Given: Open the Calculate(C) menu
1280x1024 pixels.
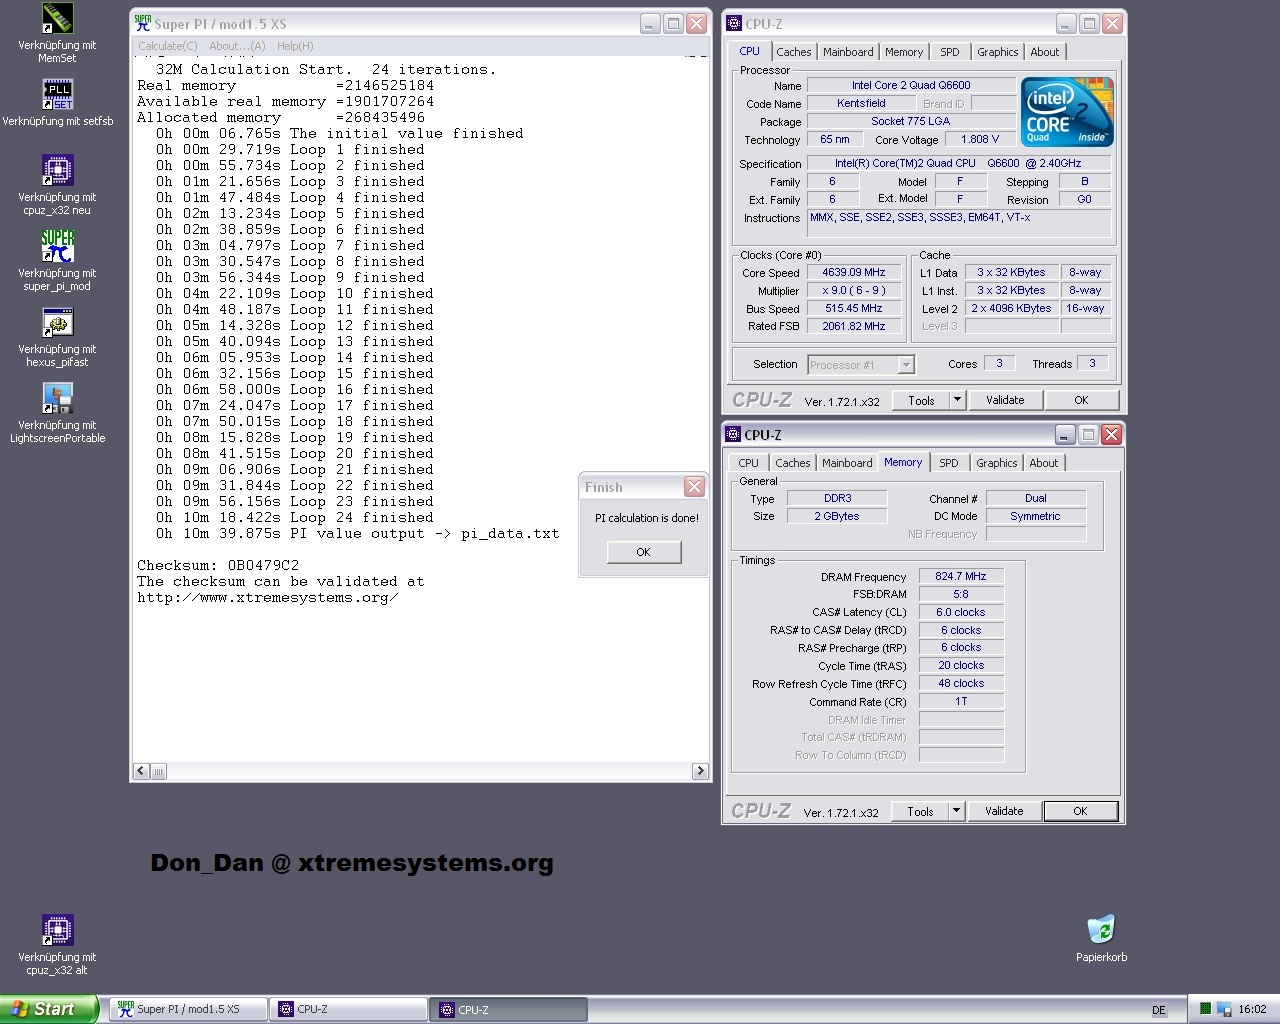Looking at the screenshot, I should (x=167, y=46).
